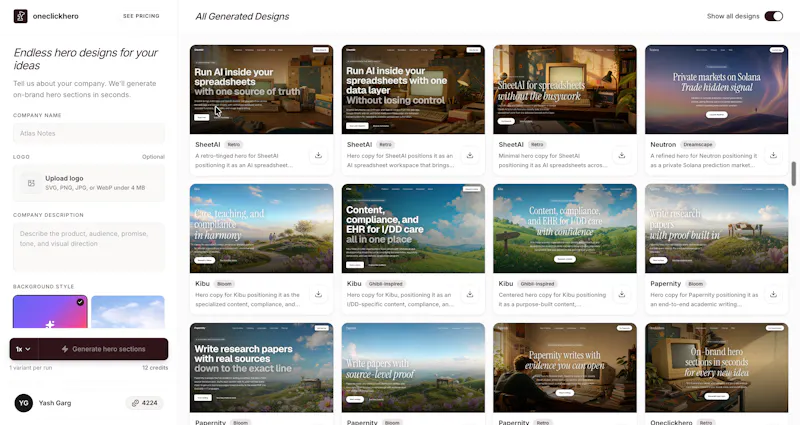The image size is (800, 425).
Task: Click 'Endless hero designs for your ideas' heading
Action: (86, 59)
